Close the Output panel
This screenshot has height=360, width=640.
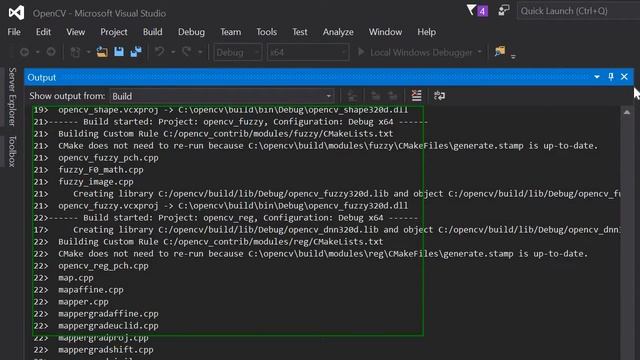(x=624, y=77)
